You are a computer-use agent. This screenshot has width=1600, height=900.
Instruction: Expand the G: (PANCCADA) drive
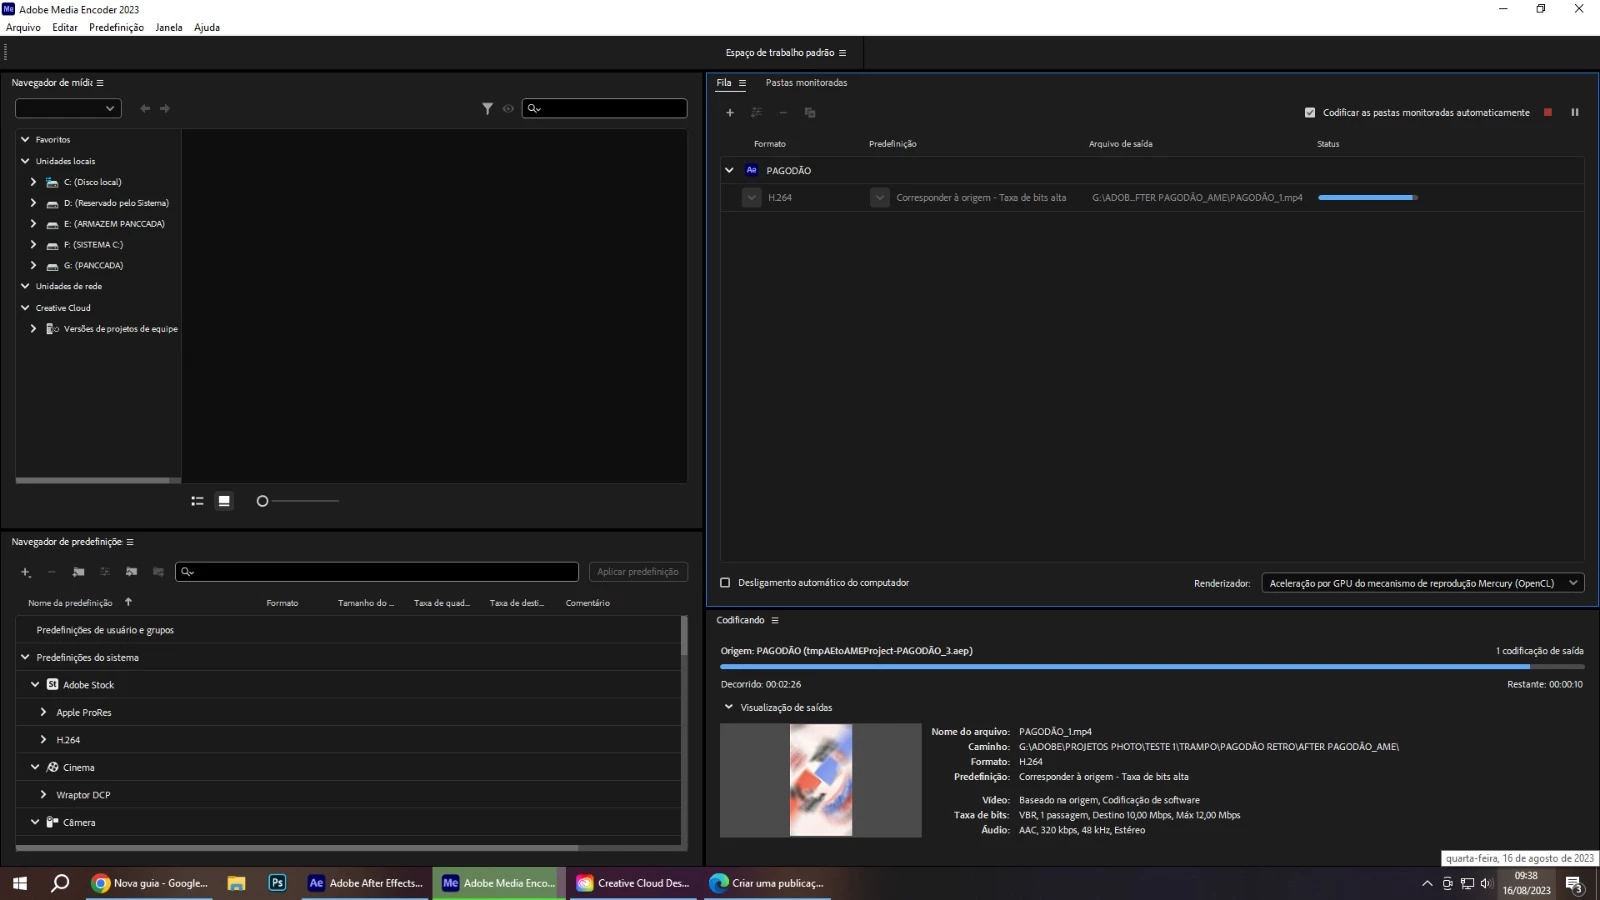coord(33,266)
